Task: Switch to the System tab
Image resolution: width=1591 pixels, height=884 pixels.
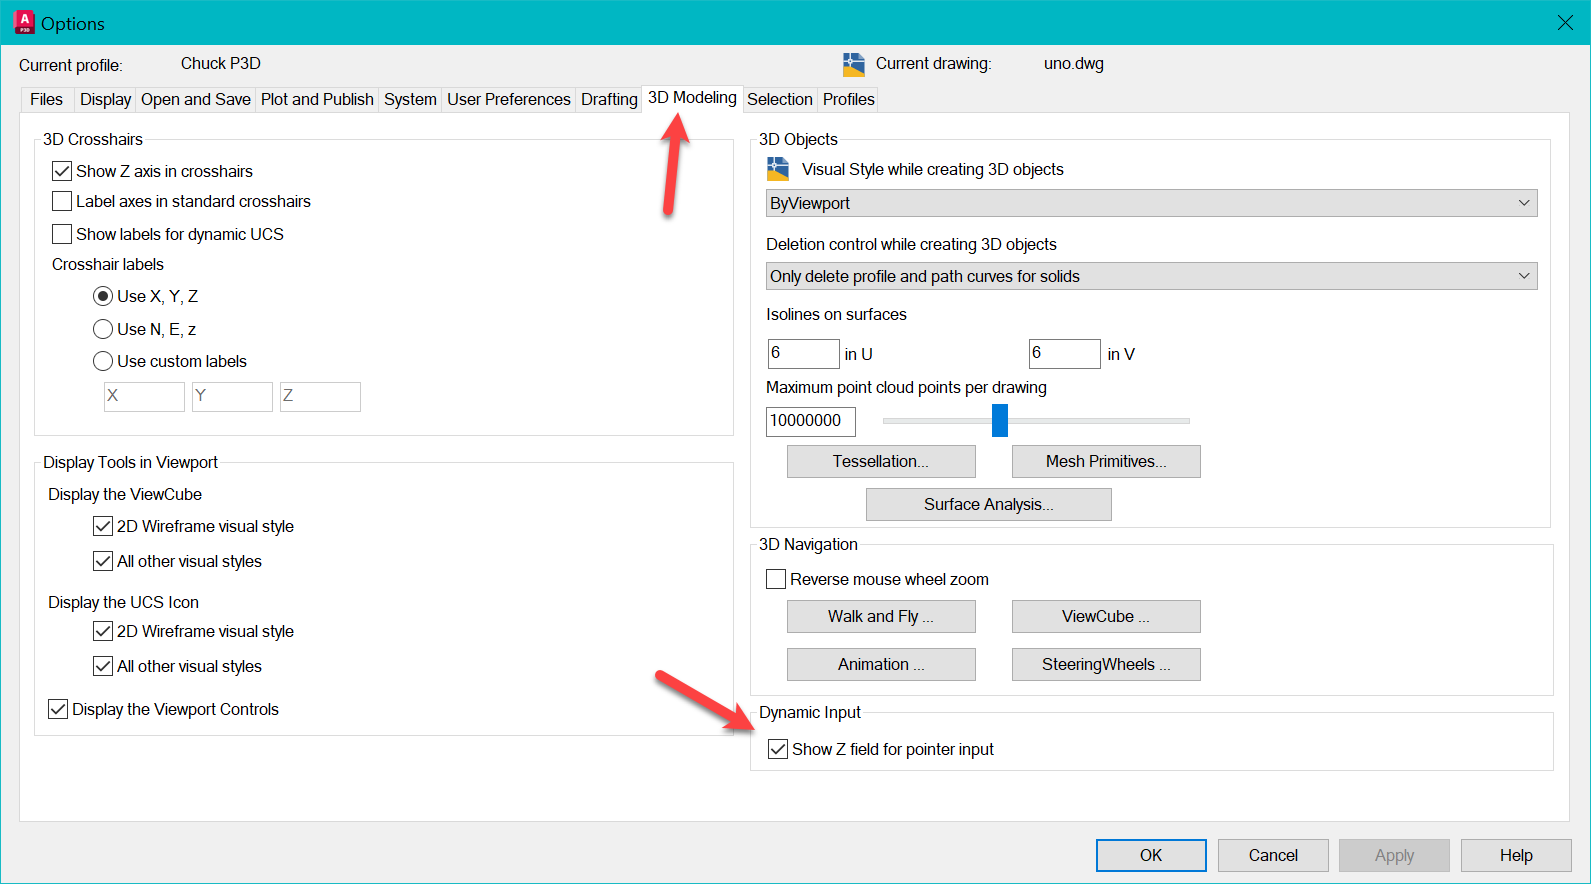Action: [x=410, y=99]
